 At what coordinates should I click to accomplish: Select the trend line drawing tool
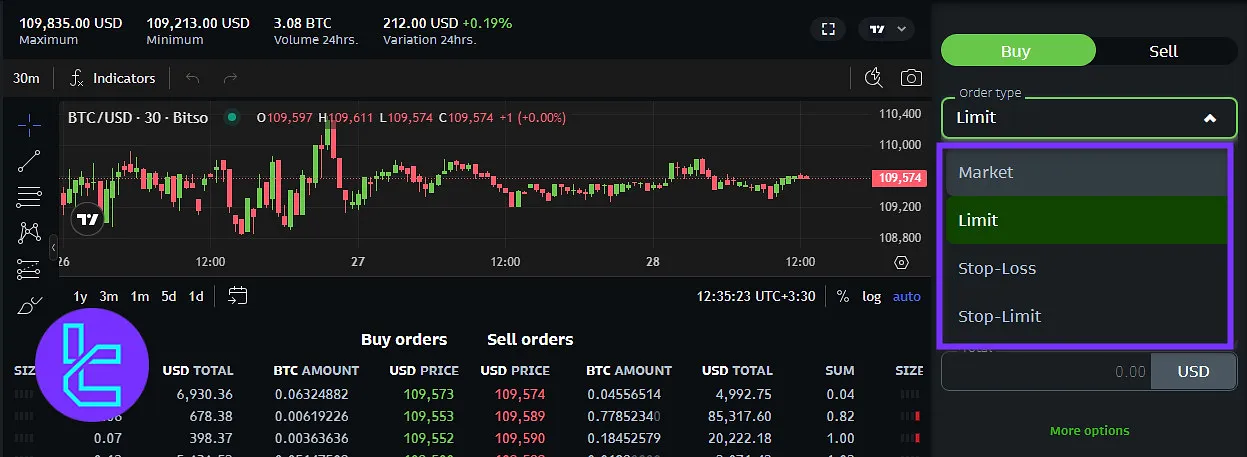tap(29, 160)
